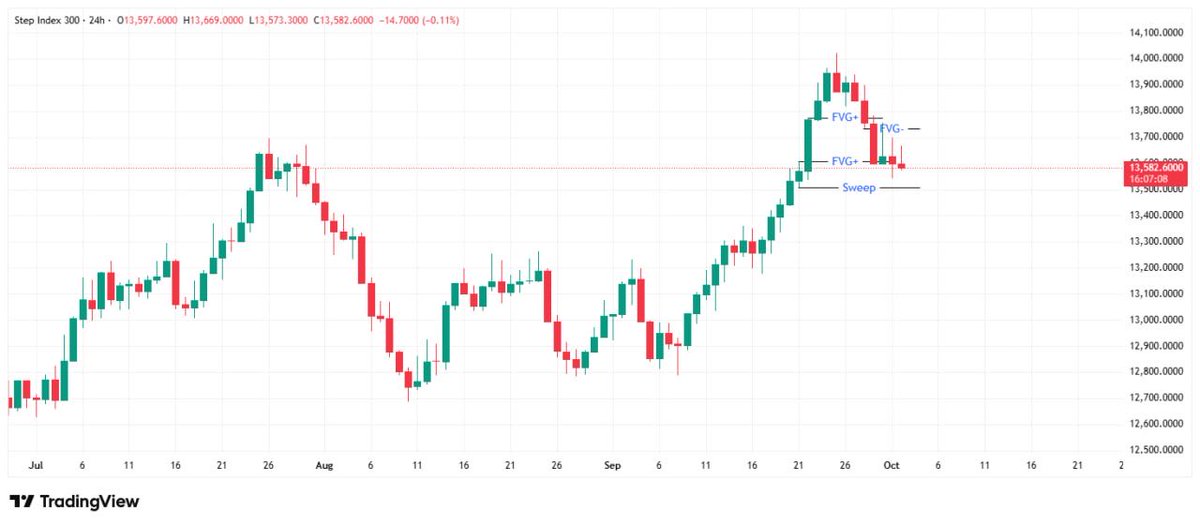Click the 12,900.0000 price axis label

pos(1157,346)
